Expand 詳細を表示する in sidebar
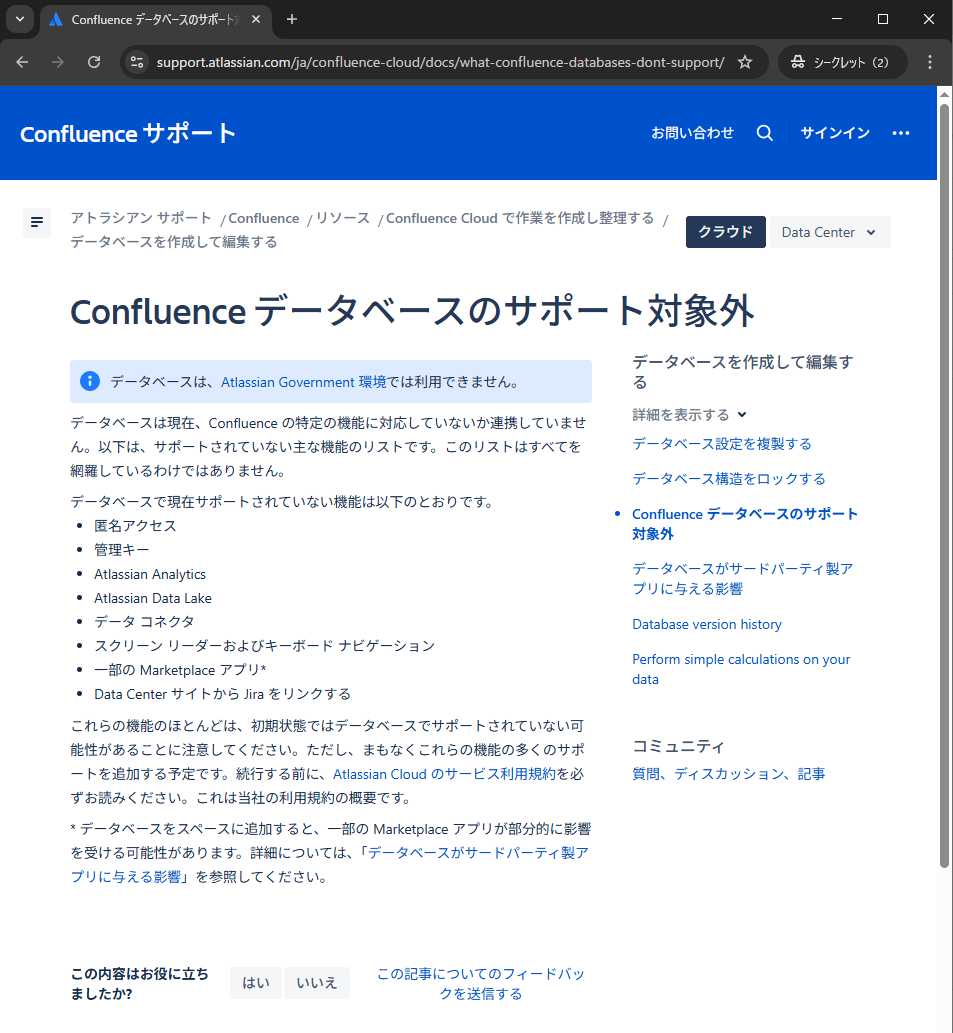The image size is (953, 1033). tap(689, 414)
